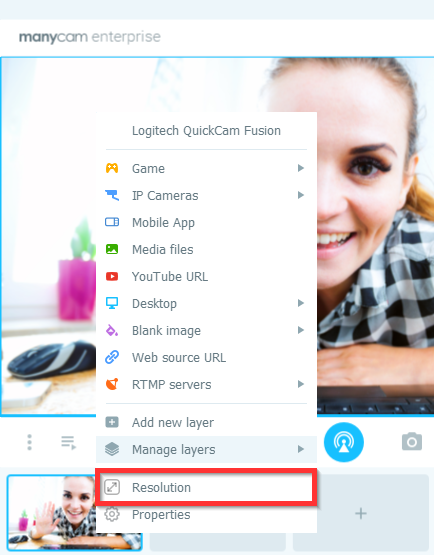434x555 pixels.
Task: Click the Game controller icon
Action: (112, 168)
